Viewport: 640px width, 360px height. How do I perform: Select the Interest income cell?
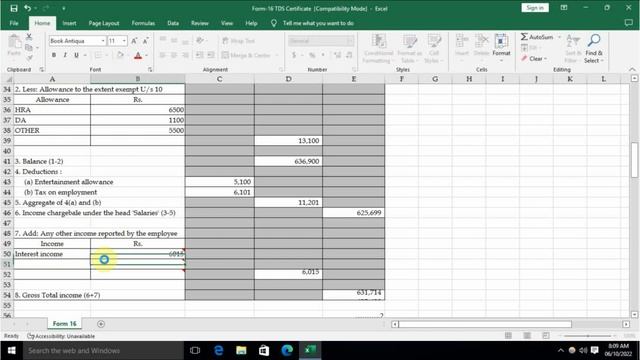(x=52, y=254)
